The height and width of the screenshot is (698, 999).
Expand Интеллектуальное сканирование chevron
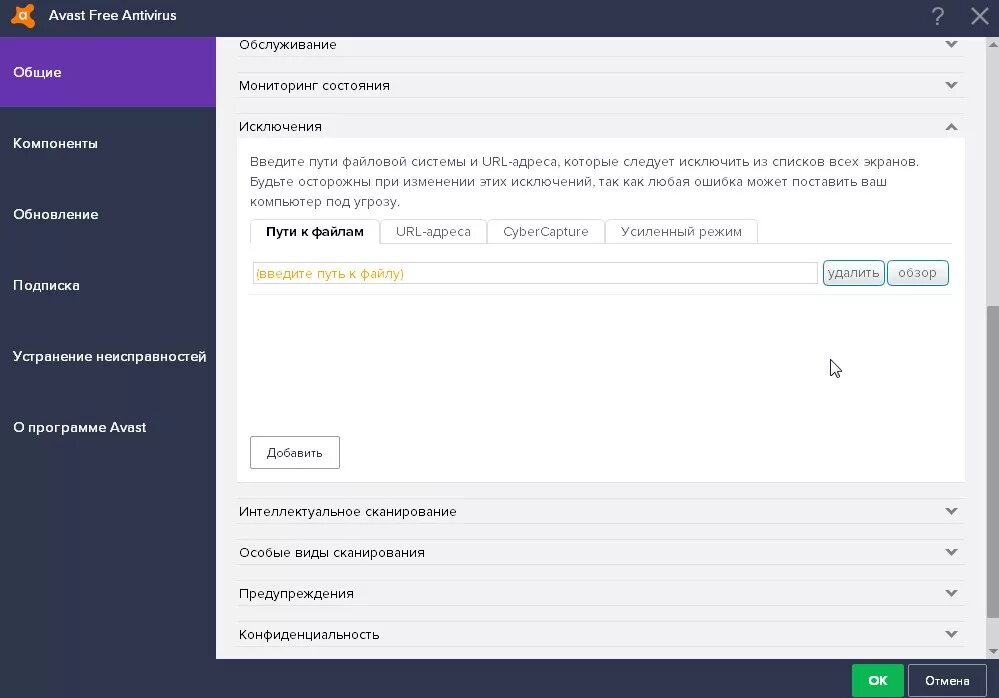pyautogui.click(x=951, y=511)
